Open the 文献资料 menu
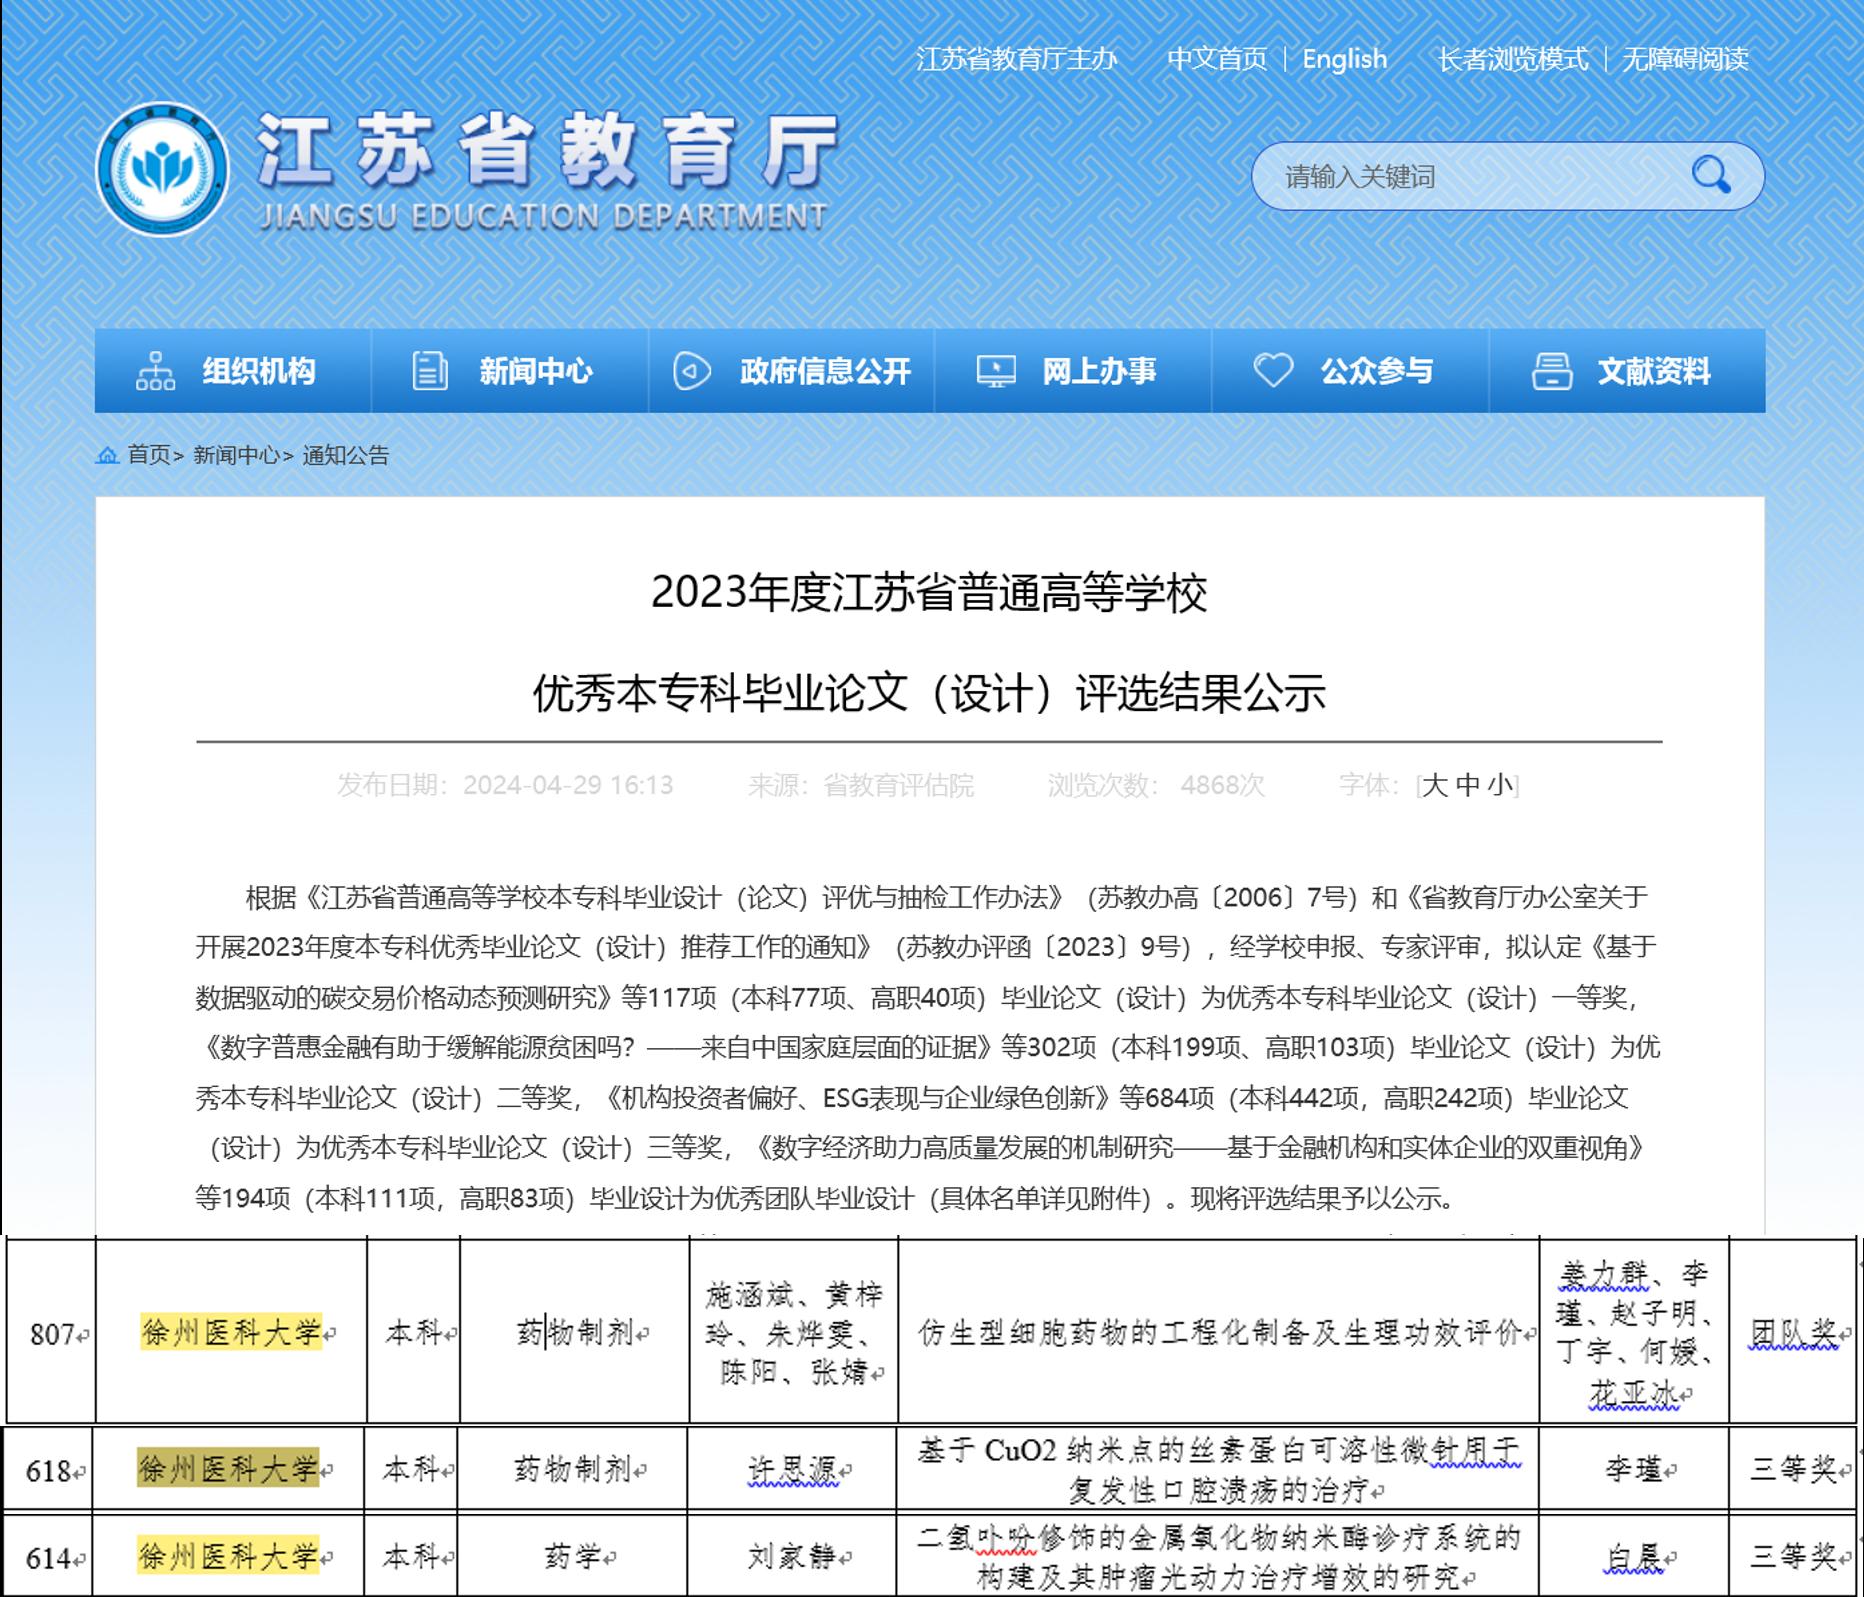The image size is (1864, 1597). pyautogui.click(x=1627, y=371)
